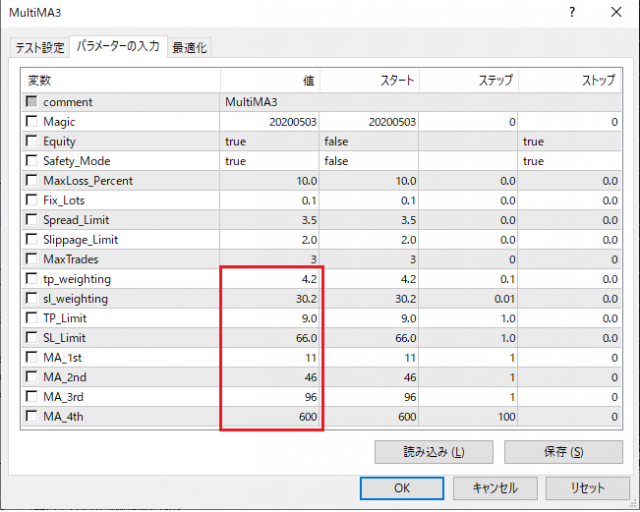This screenshot has height=512, width=640.
Task: Open the Safety_Mode stop true cell
Action: pyautogui.click(x=570, y=161)
